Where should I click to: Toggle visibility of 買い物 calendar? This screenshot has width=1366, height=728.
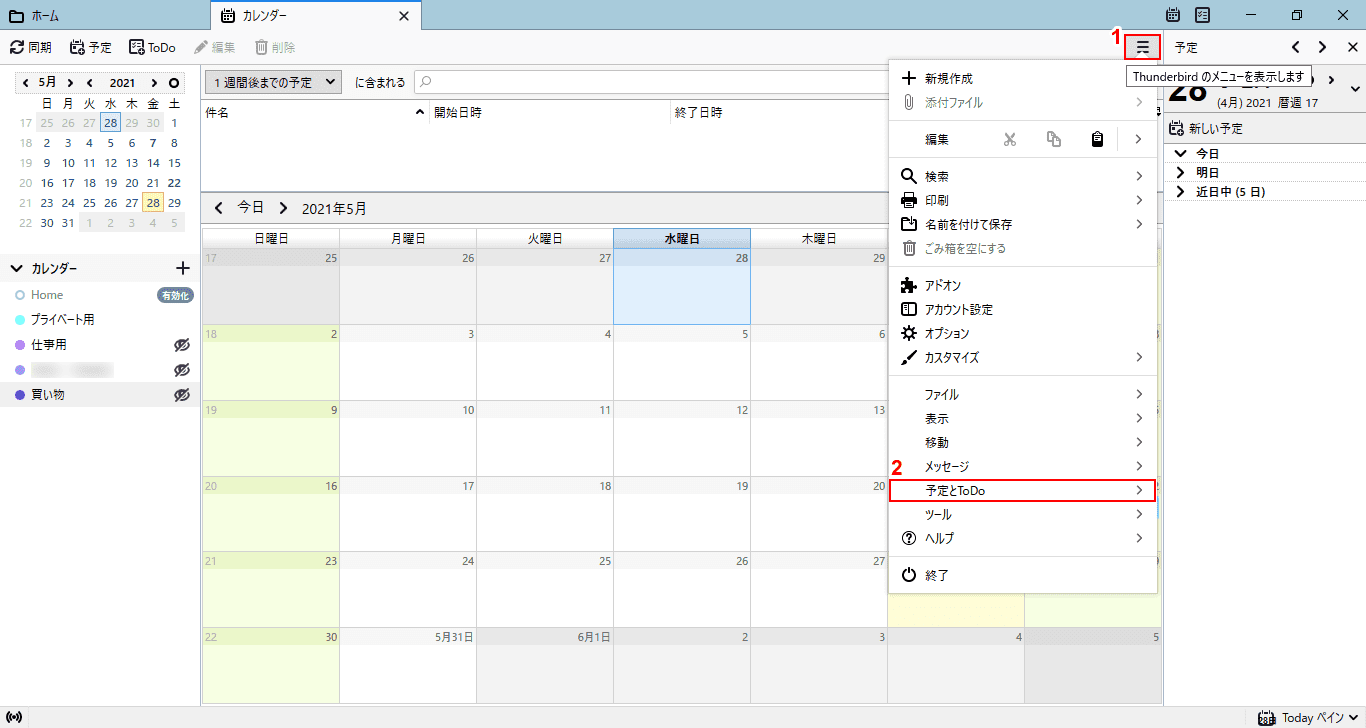182,395
